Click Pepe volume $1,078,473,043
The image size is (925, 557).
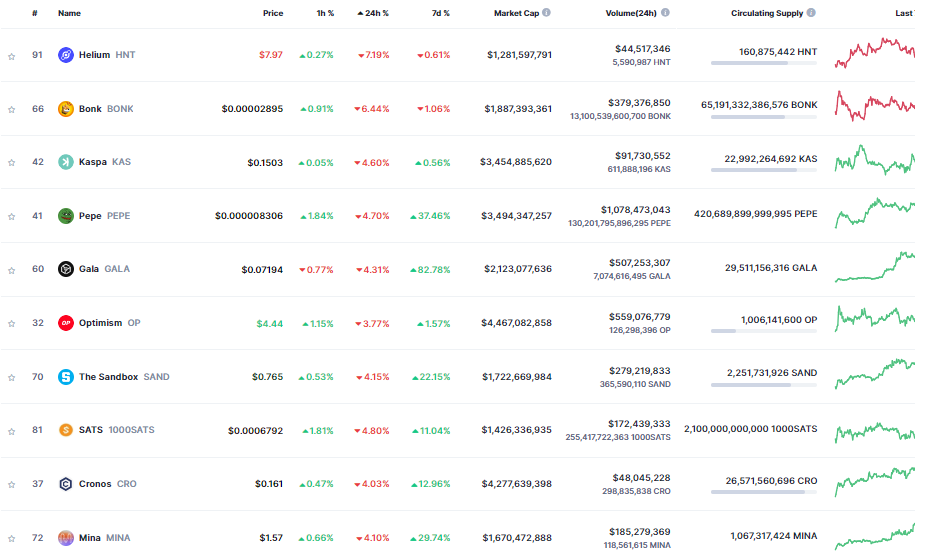point(635,210)
